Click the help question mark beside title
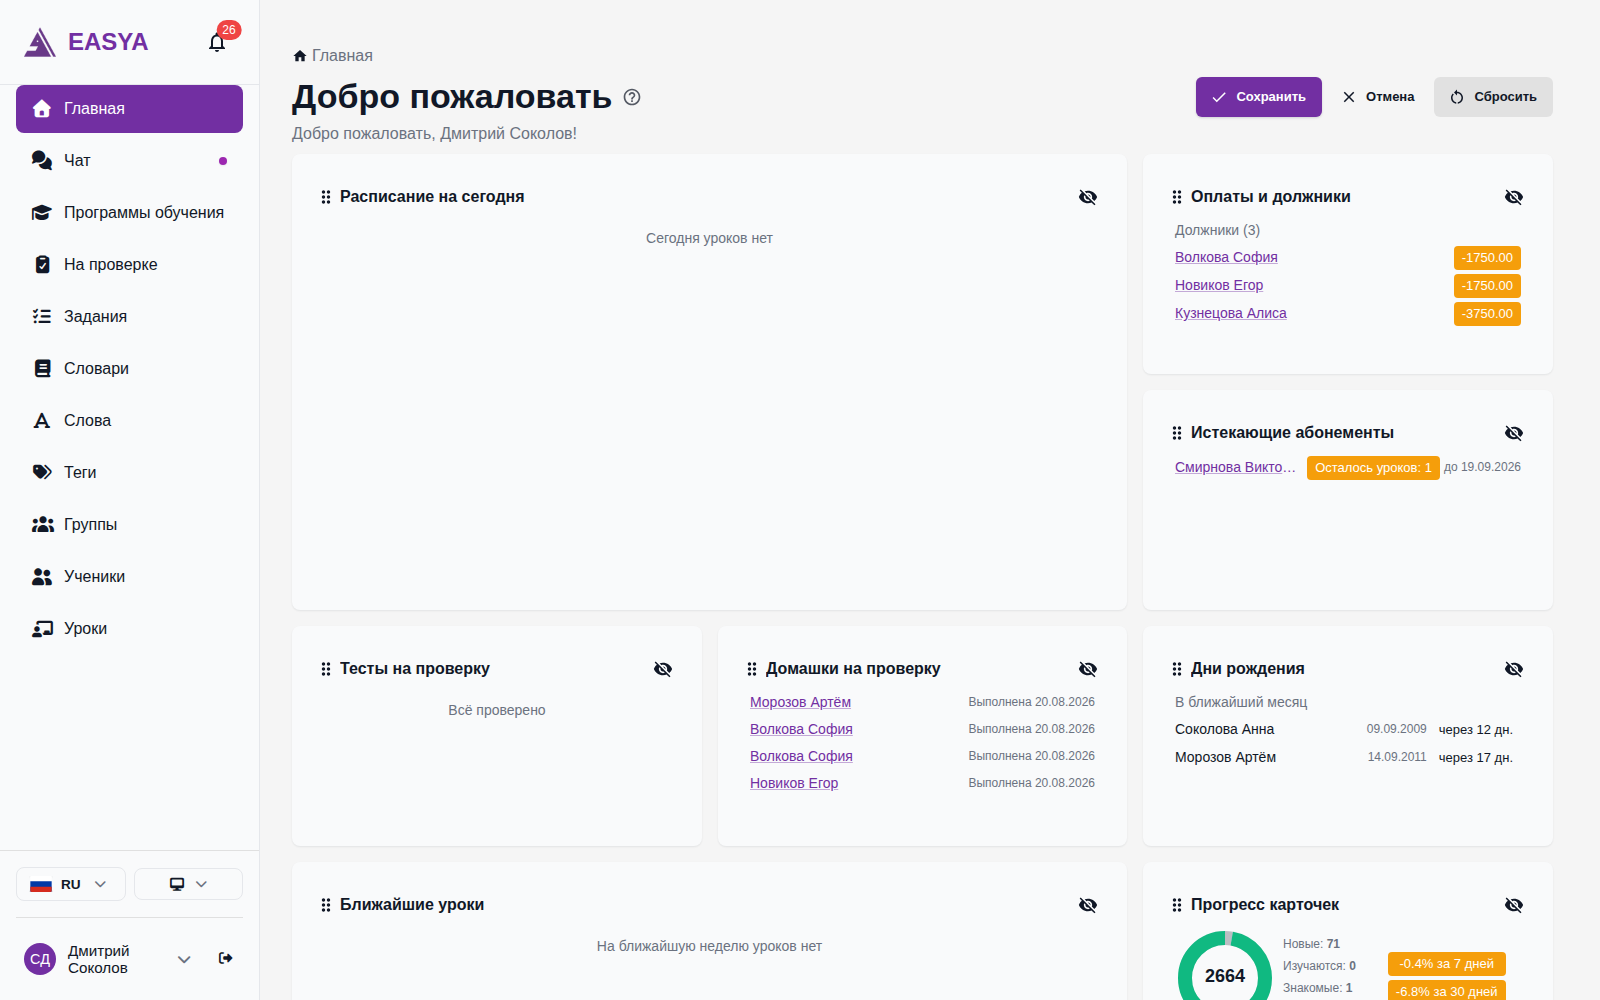 coord(632,97)
